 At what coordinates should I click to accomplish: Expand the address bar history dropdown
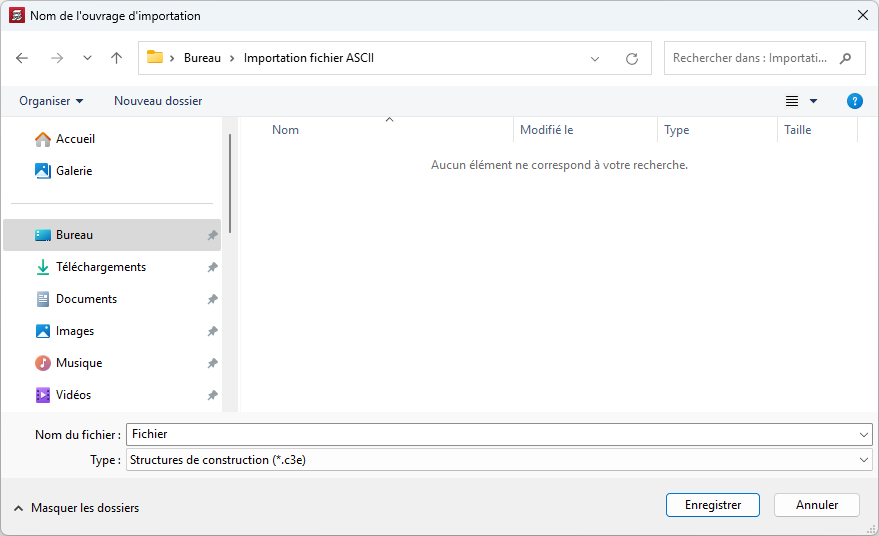(595, 59)
